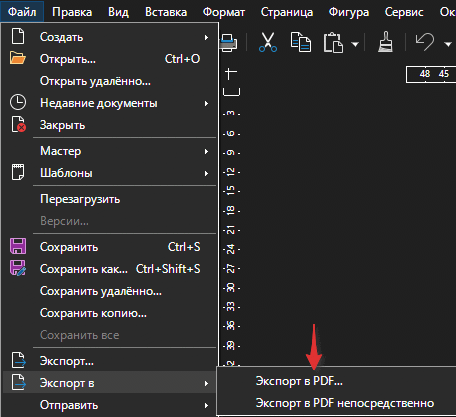Open the Правка menu
The image size is (456, 417).
[x=72, y=12]
